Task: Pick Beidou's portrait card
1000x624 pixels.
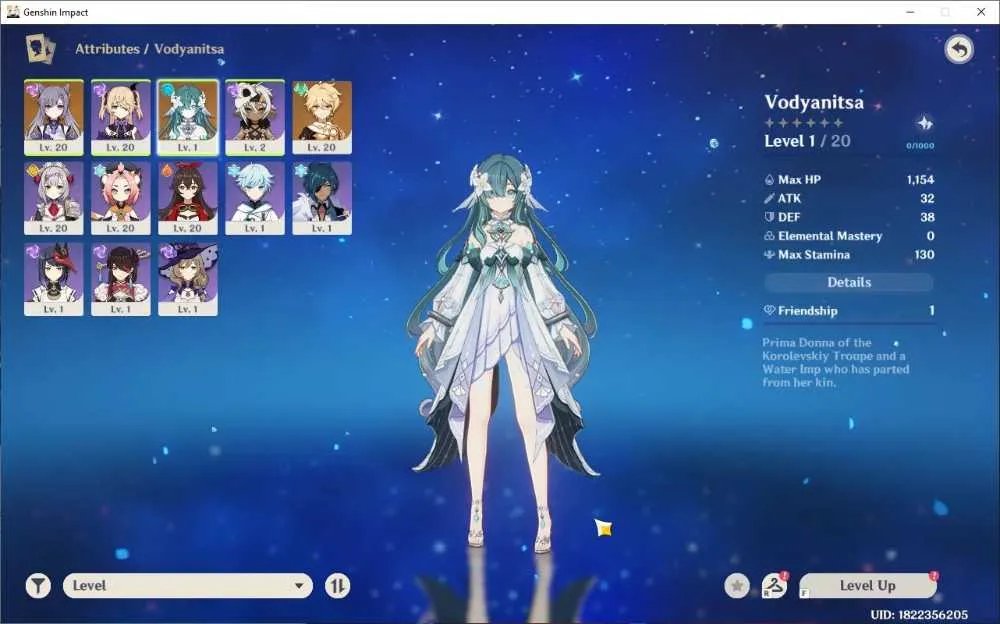Action: click(121, 279)
